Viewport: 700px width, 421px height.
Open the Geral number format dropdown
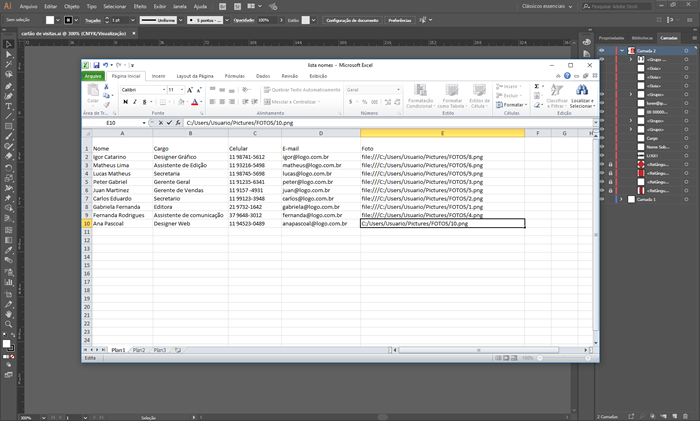click(398, 90)
